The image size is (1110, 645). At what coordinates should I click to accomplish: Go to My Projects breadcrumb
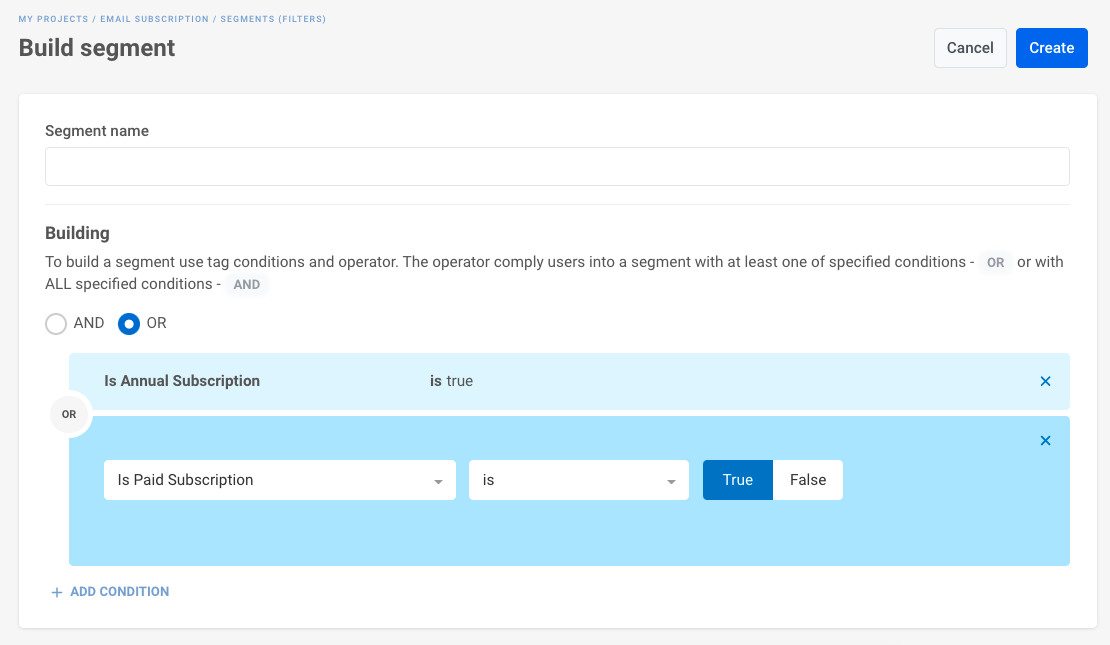(x=55, y=19)
